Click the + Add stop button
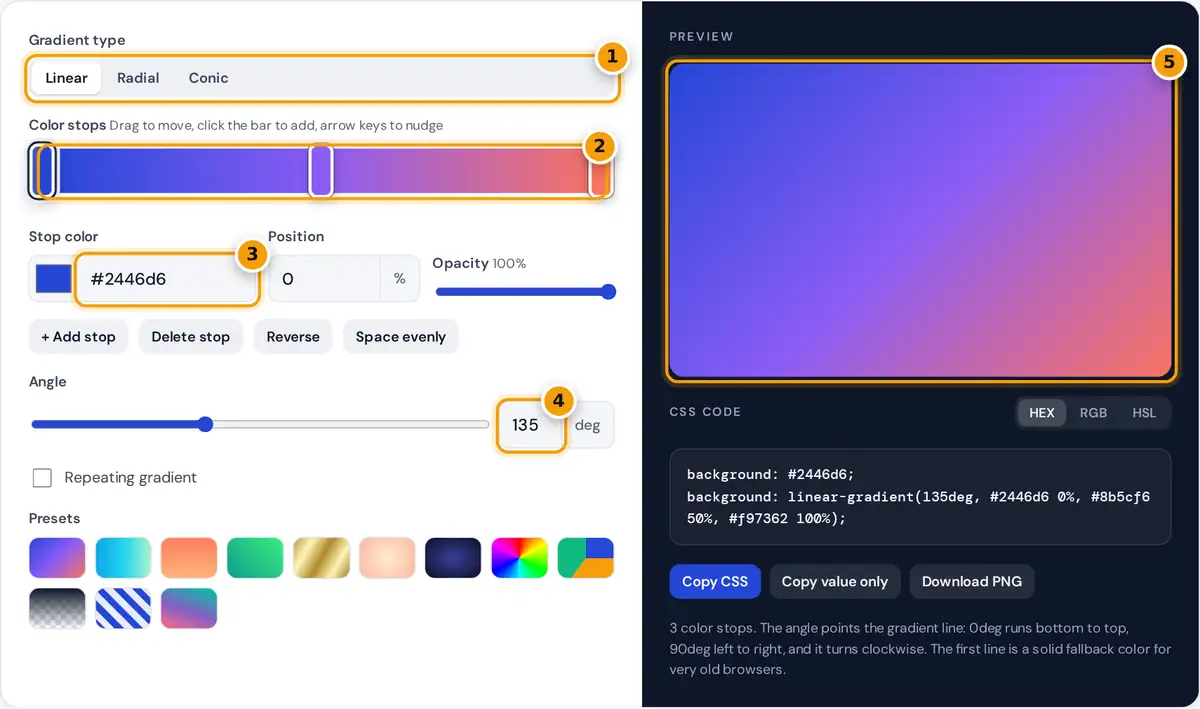 coord(78,337)
